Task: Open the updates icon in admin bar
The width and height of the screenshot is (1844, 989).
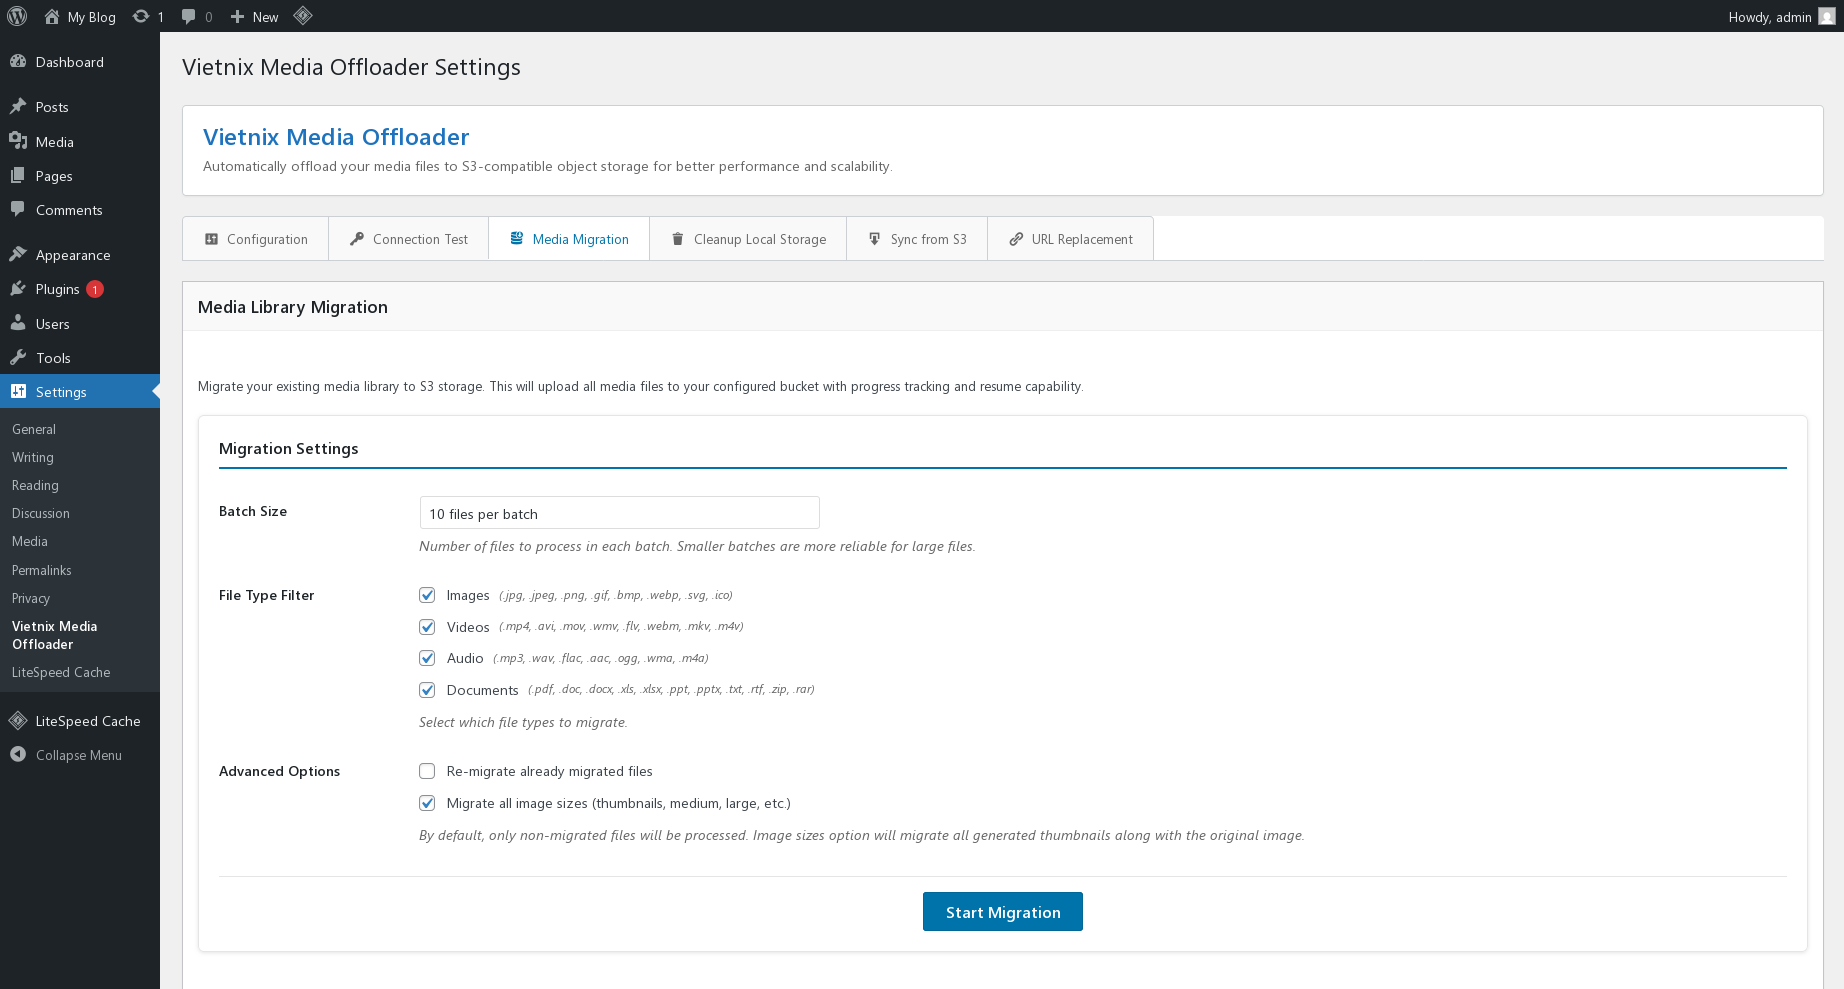Action: point(142,16)
